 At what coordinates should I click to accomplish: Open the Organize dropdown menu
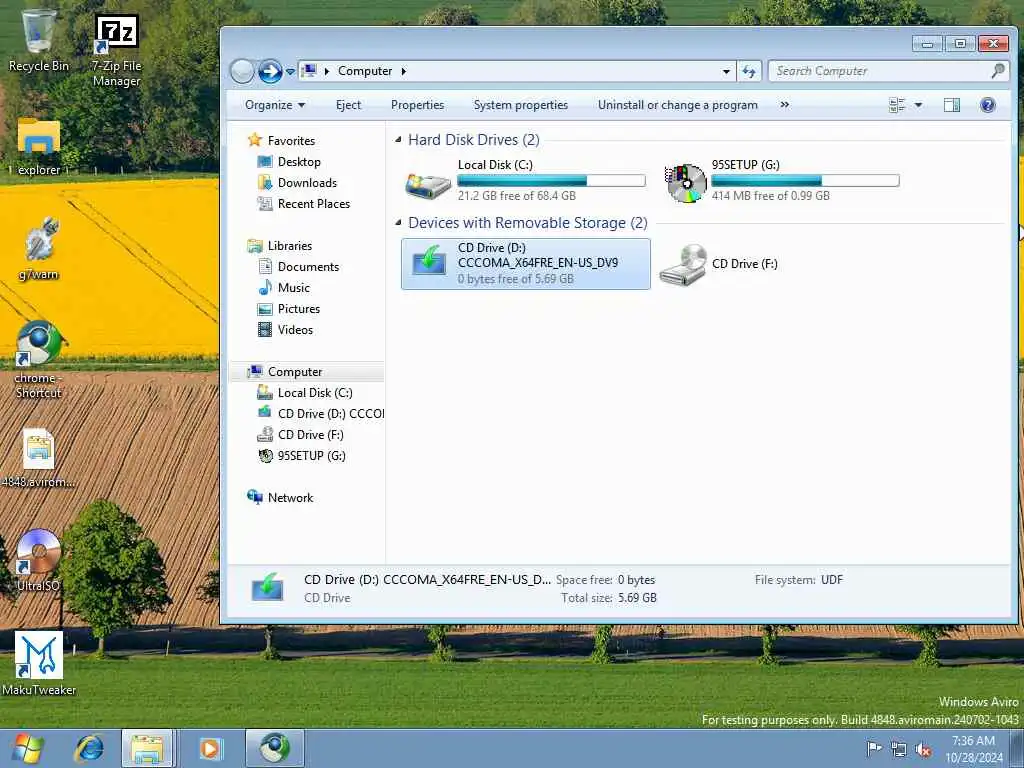coord(275,105)
